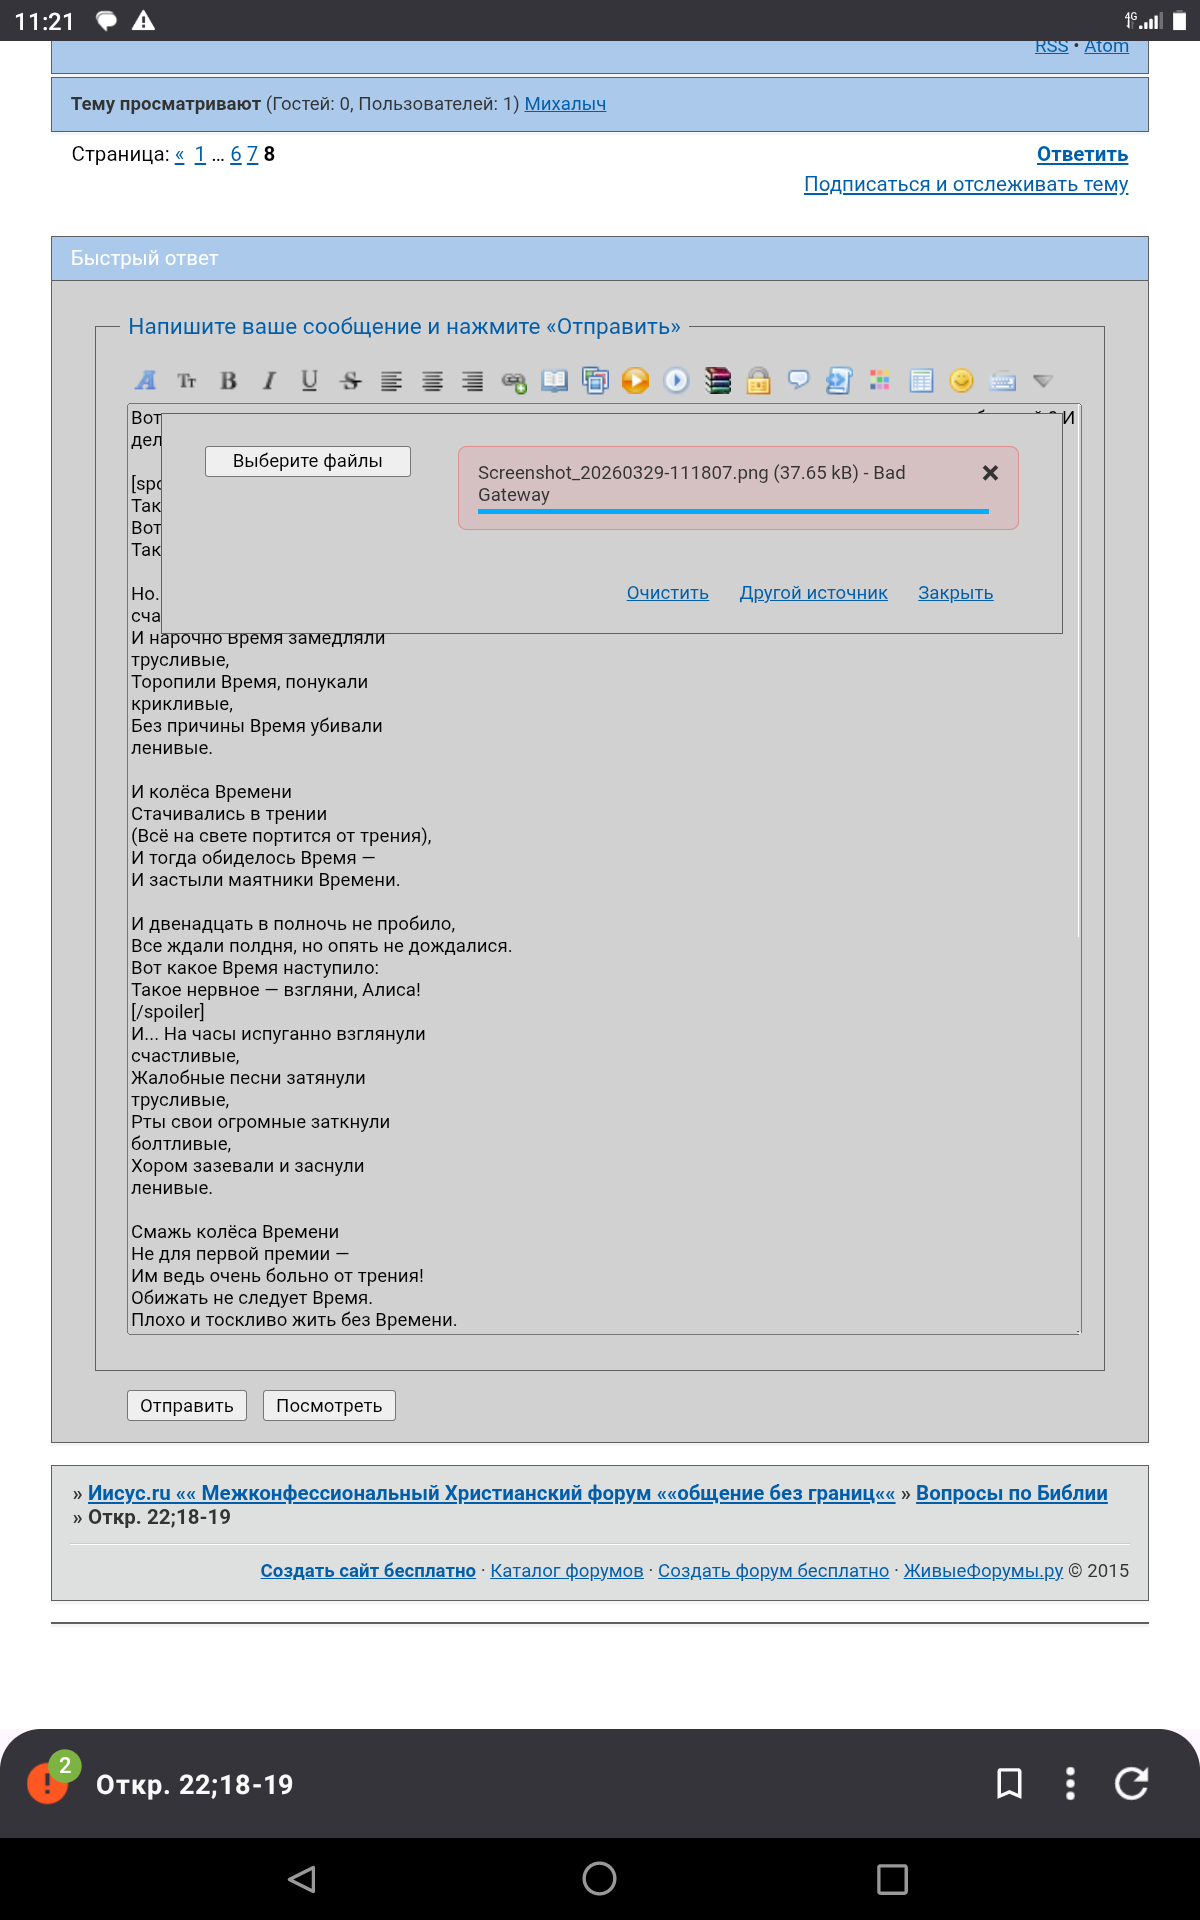Image resolution: width=1200 pixels, height=1920 pixels.
Task: Click the upload progress bar
Action: (x=733, y=512)
